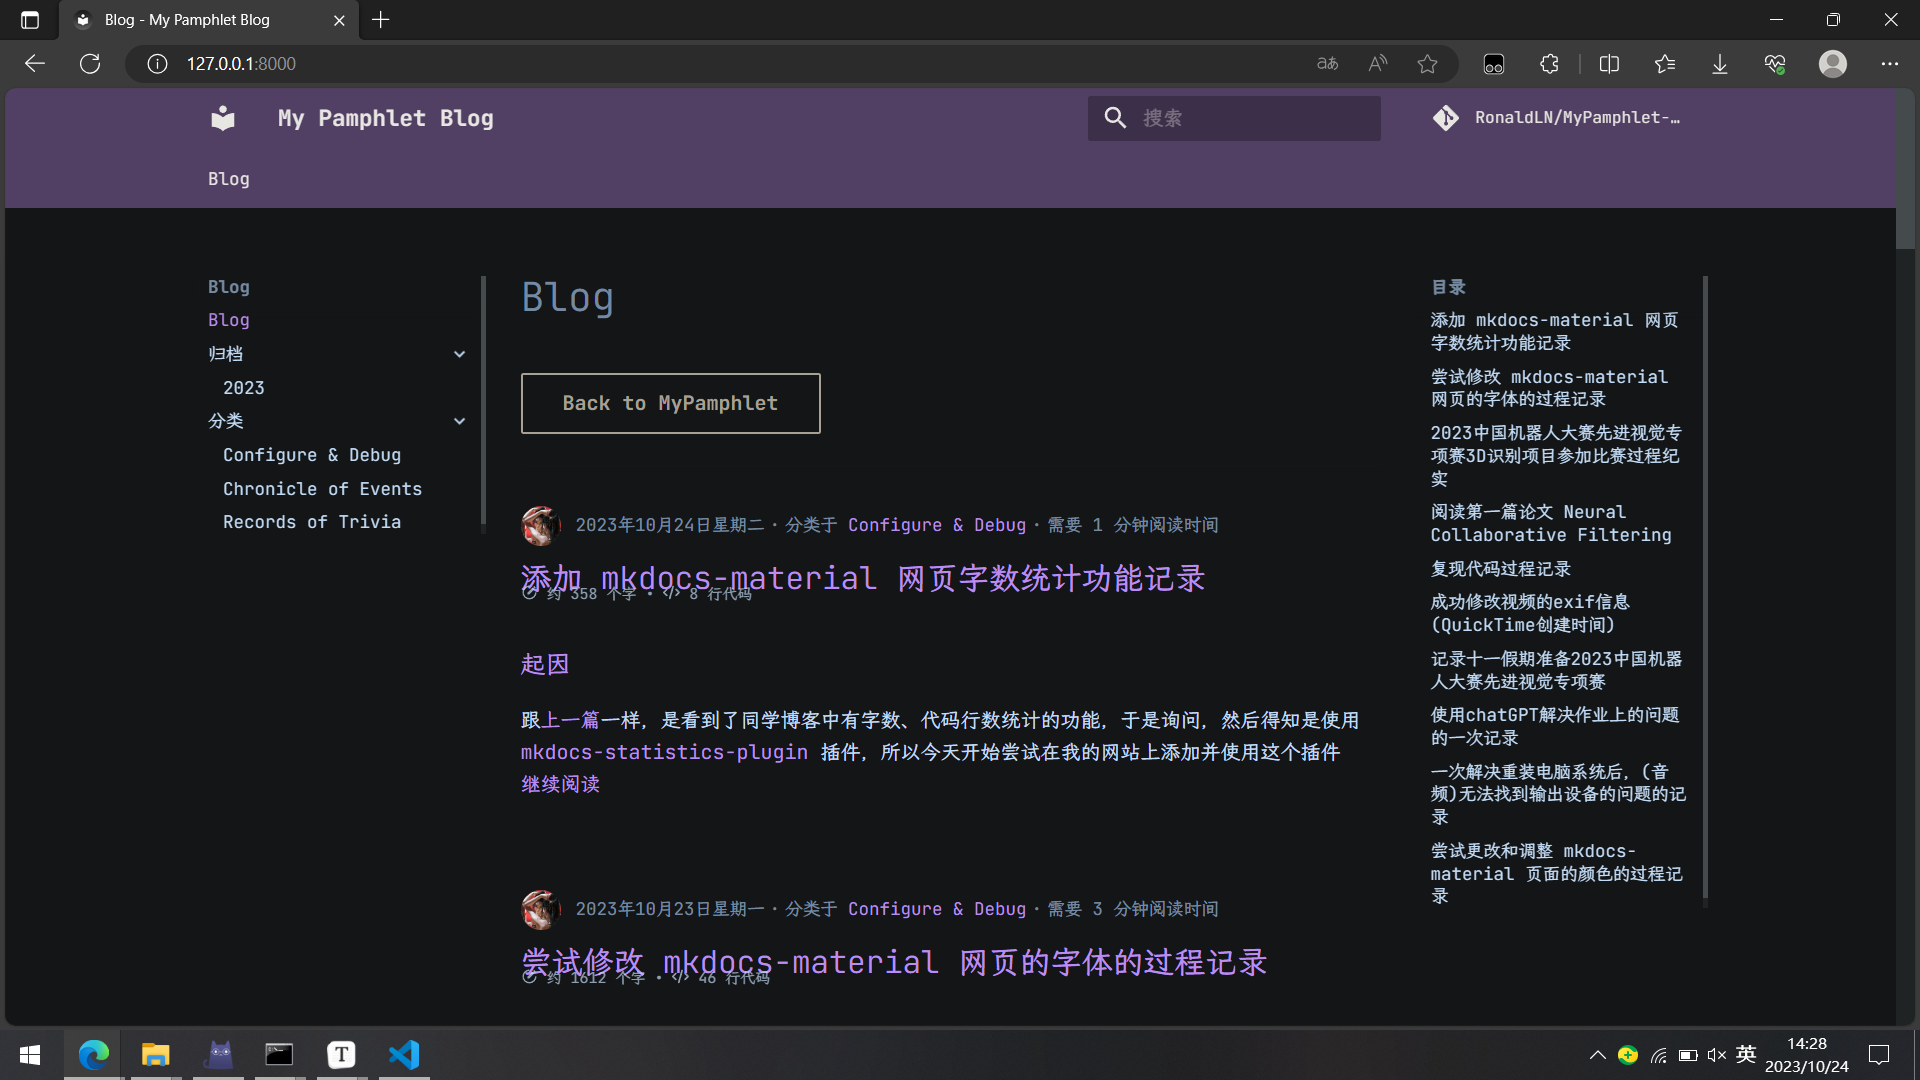Collapse the 归档 section chevron
Screen dimensions: 1920x1080
coord(459,354)
